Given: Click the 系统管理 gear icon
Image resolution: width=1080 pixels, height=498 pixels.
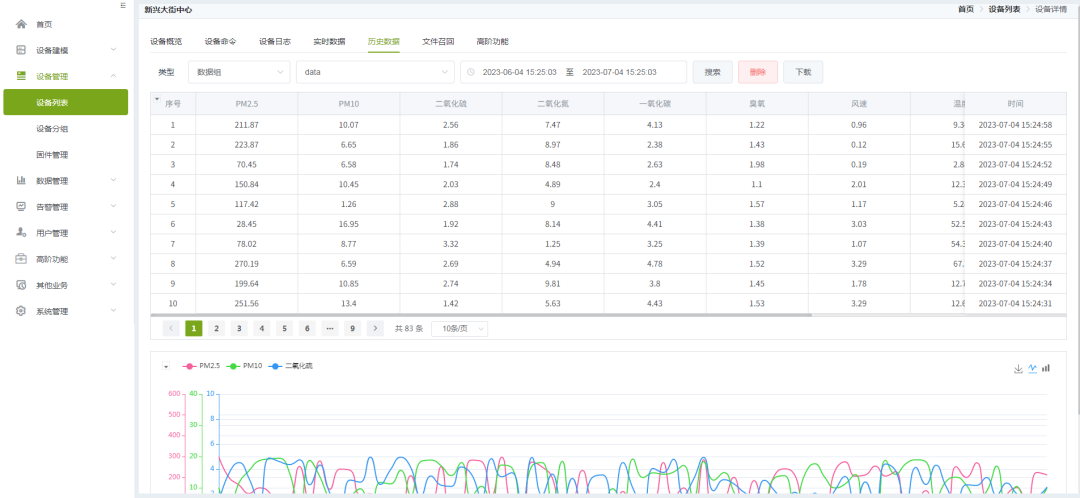Looking at the screenshot, I should tap(21, 311).
